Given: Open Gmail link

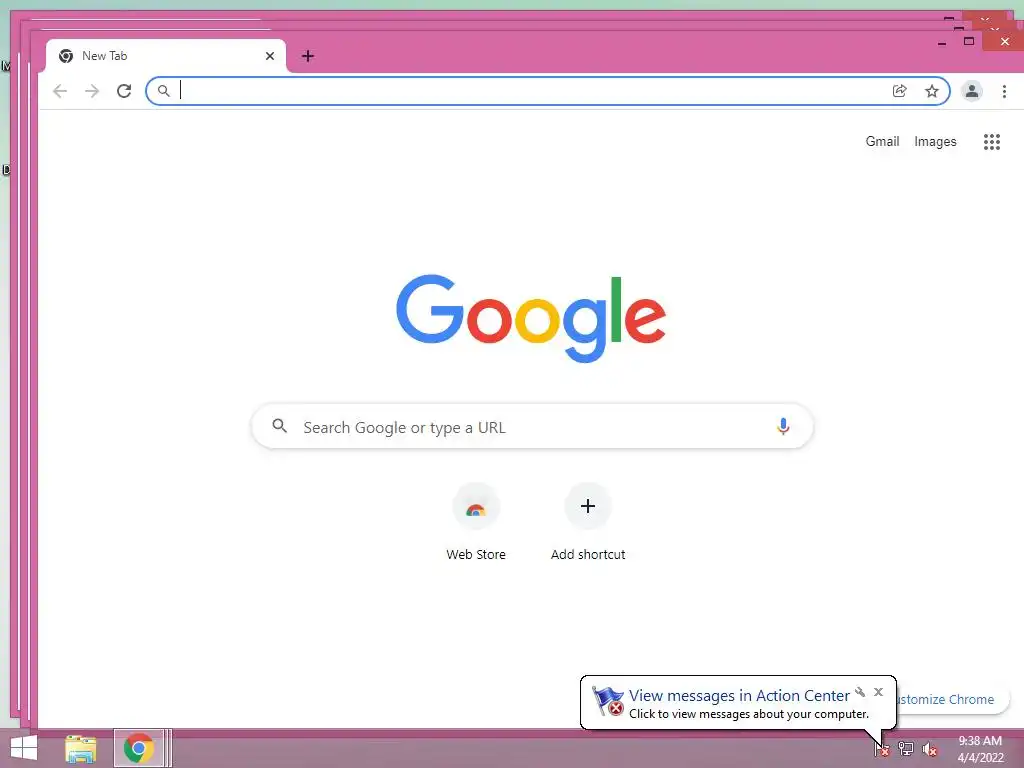Looking at the screenshot, I should 882,142.
